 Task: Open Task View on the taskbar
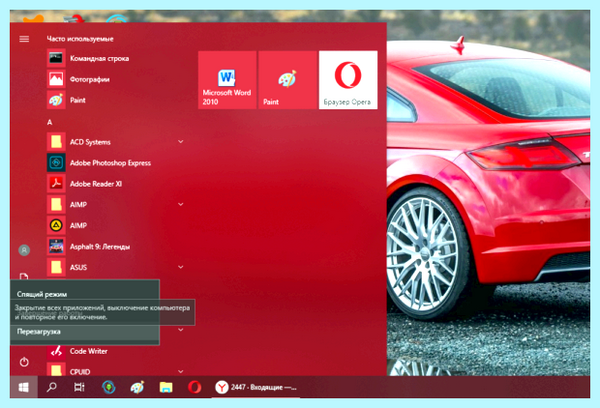(x=79, y=387)
